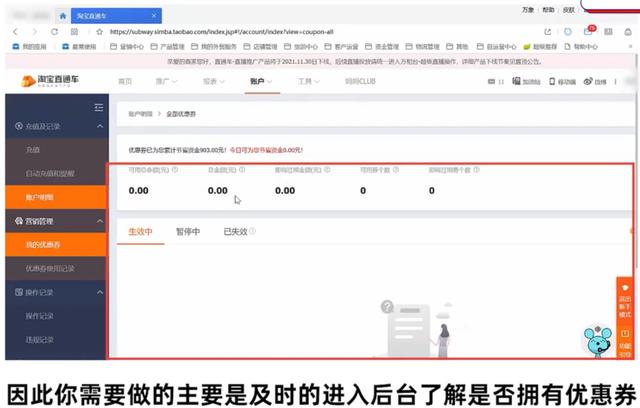Open 首页 in the top navigation
640x408 pixels.
point(124,82)
